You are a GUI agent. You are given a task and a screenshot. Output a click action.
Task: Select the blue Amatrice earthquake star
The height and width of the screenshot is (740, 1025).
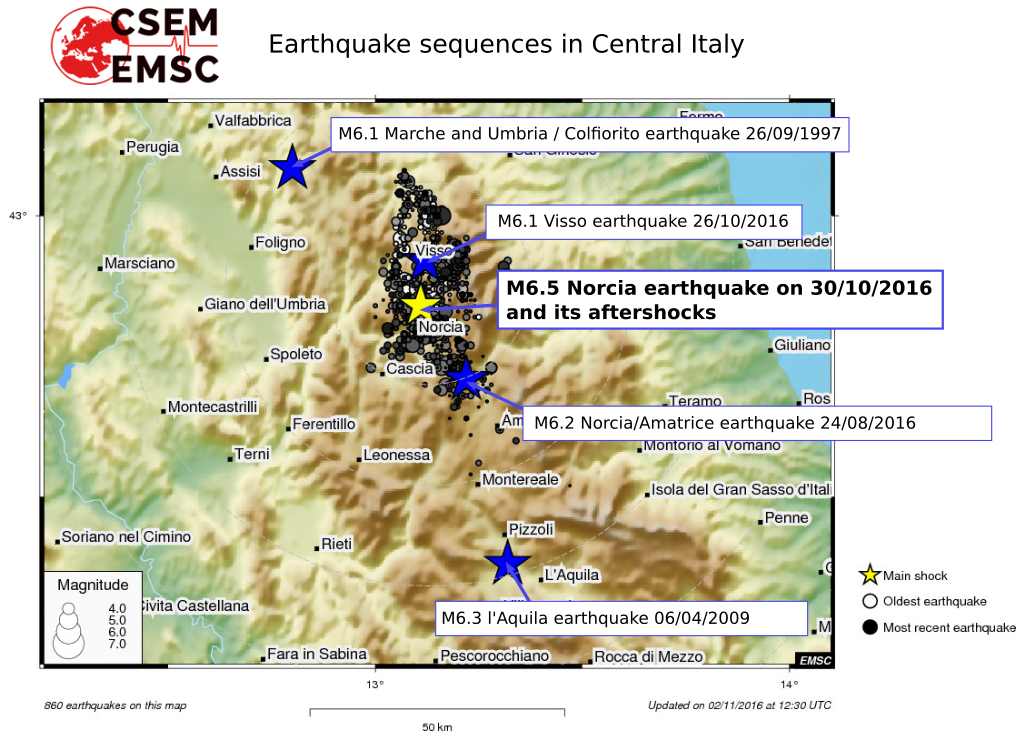coord(464,378)
